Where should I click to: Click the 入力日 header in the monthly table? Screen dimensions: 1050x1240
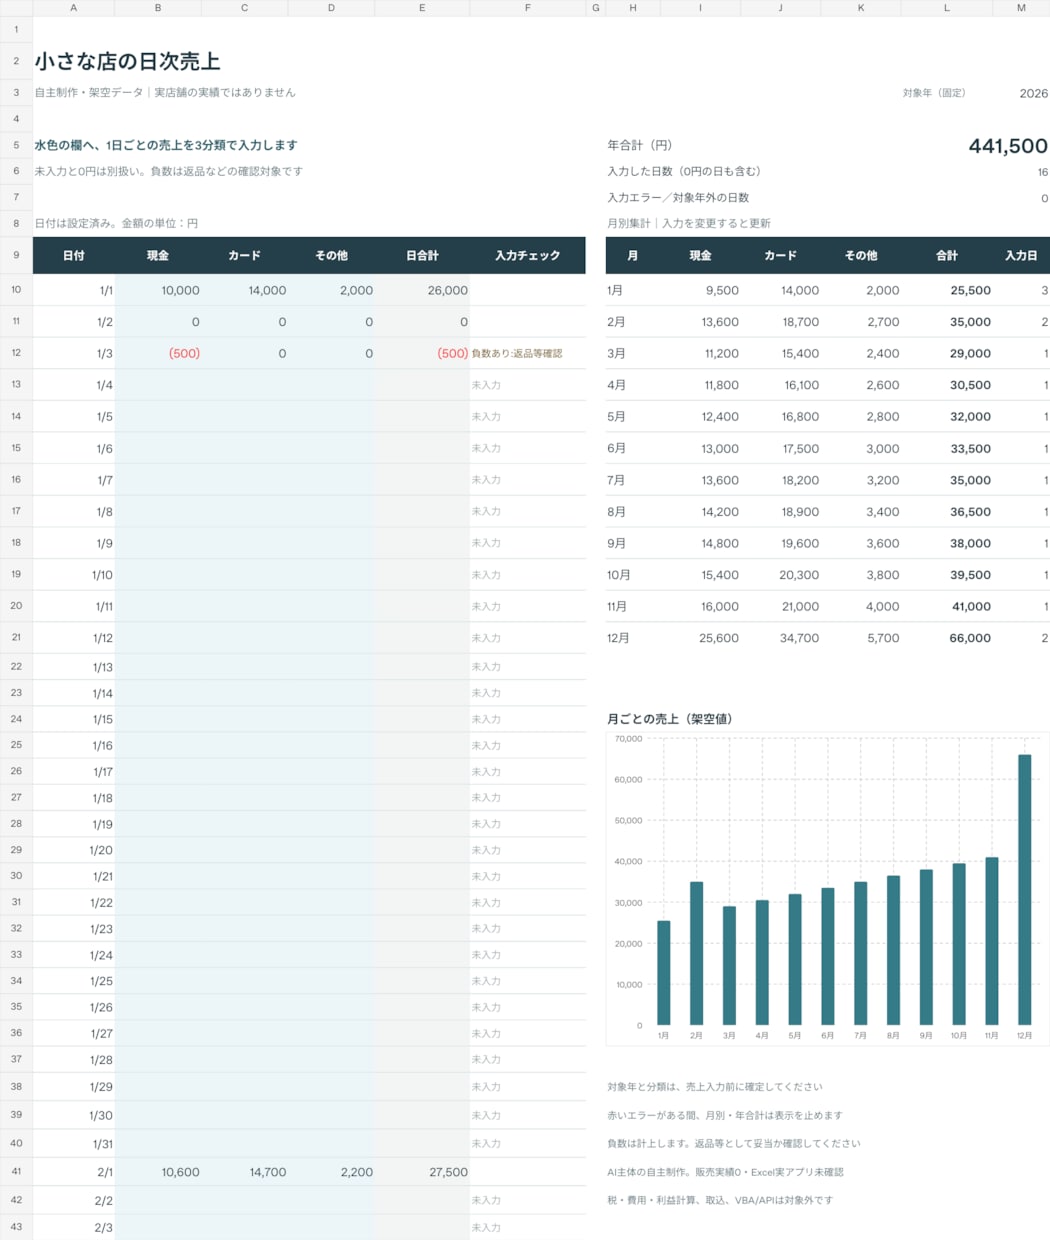click(x=1021, y=256)
